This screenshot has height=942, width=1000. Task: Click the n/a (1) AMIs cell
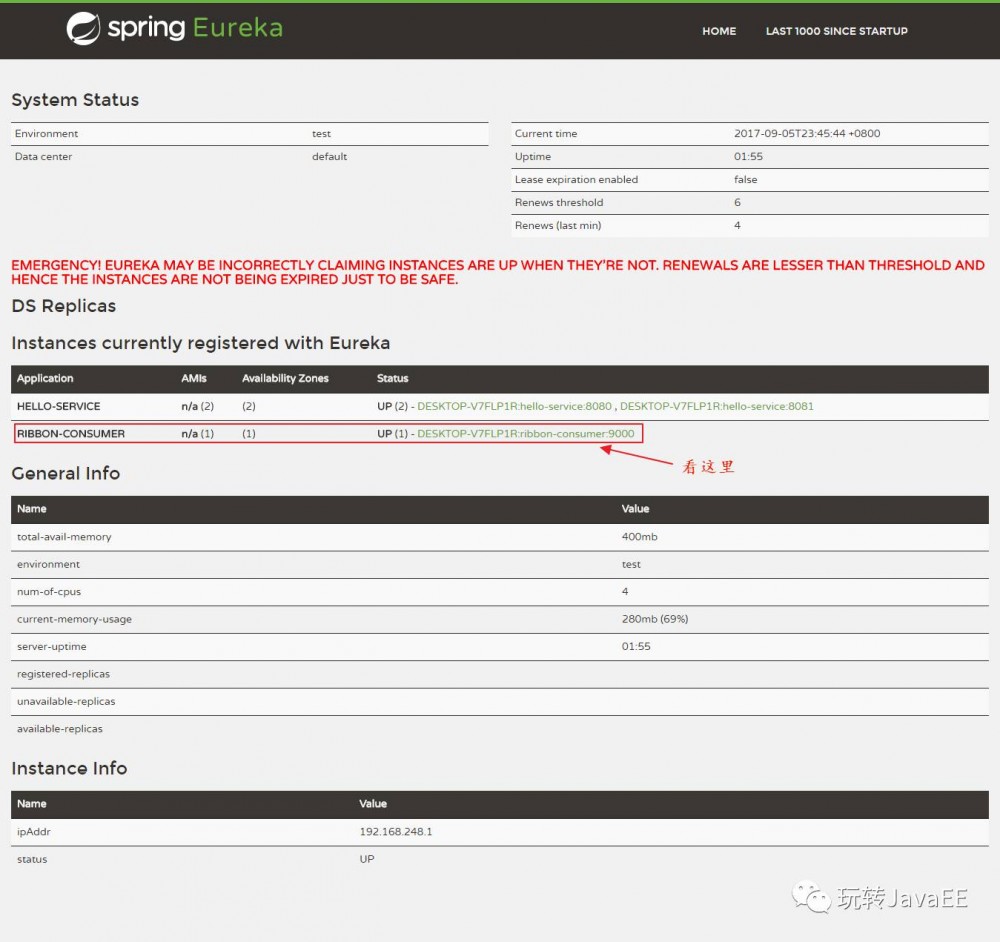point(198,434)
